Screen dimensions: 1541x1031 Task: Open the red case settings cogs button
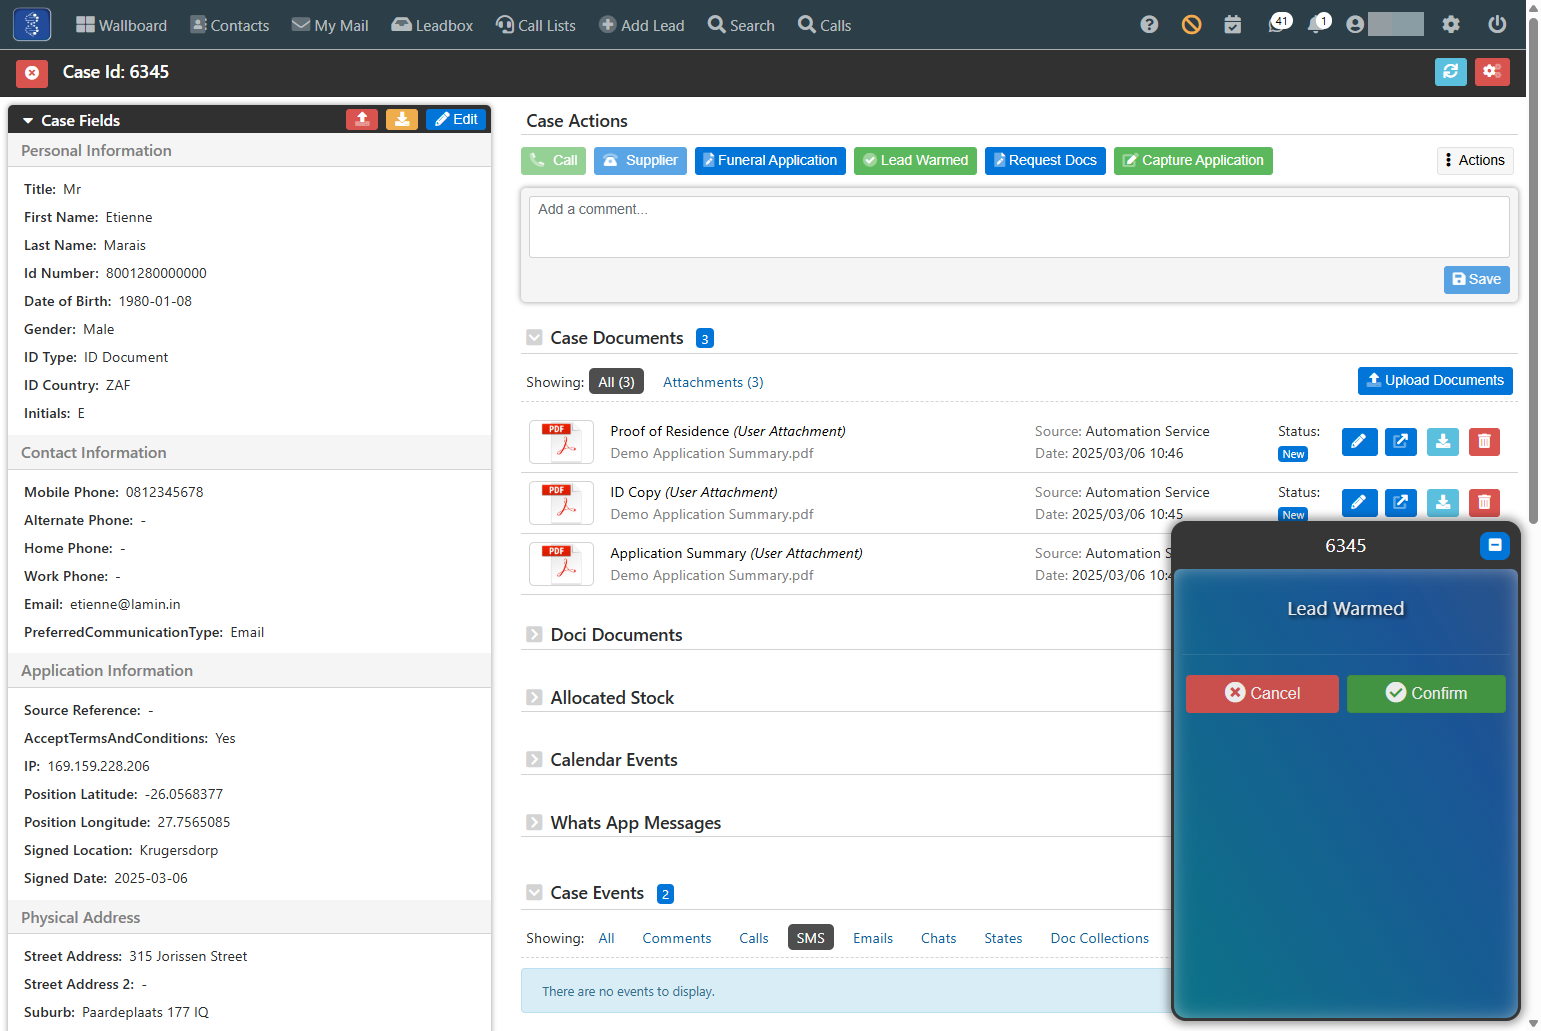[x=1492, y=72]
